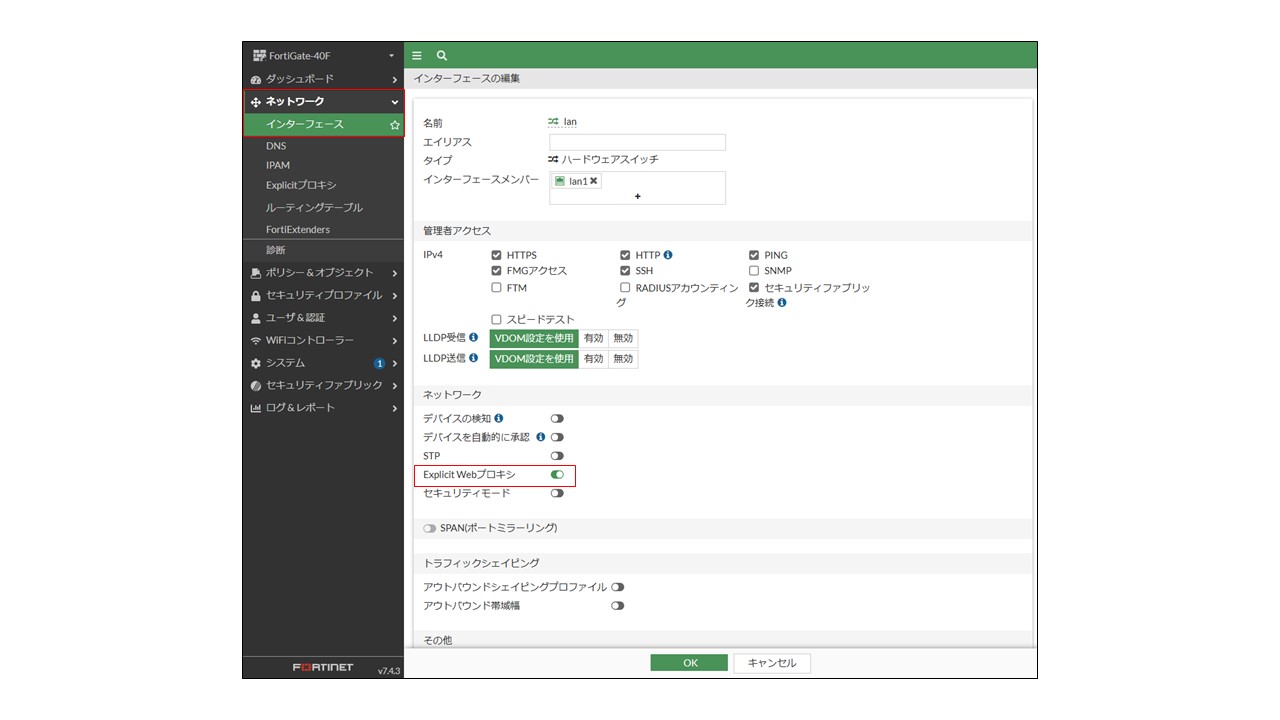Click the search magnifier icon in top bar
1280x720 pixels.
coord(442,56)
